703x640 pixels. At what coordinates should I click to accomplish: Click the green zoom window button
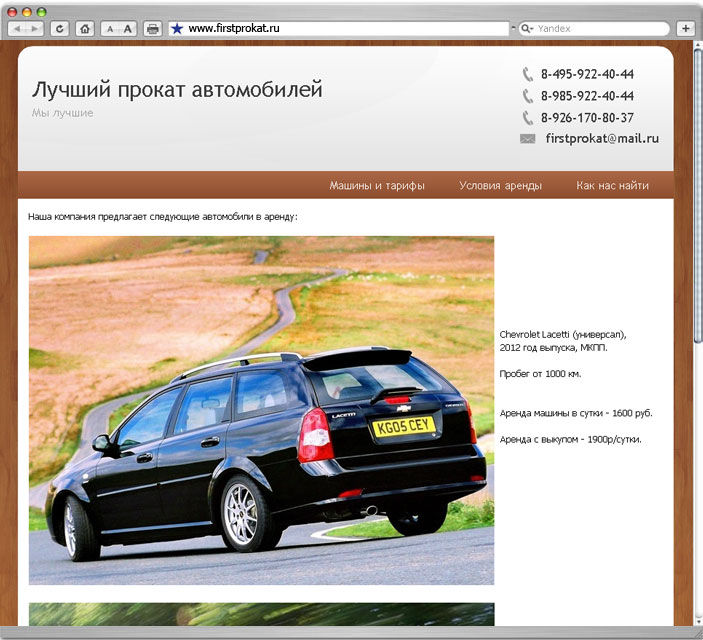click(42, 12)
